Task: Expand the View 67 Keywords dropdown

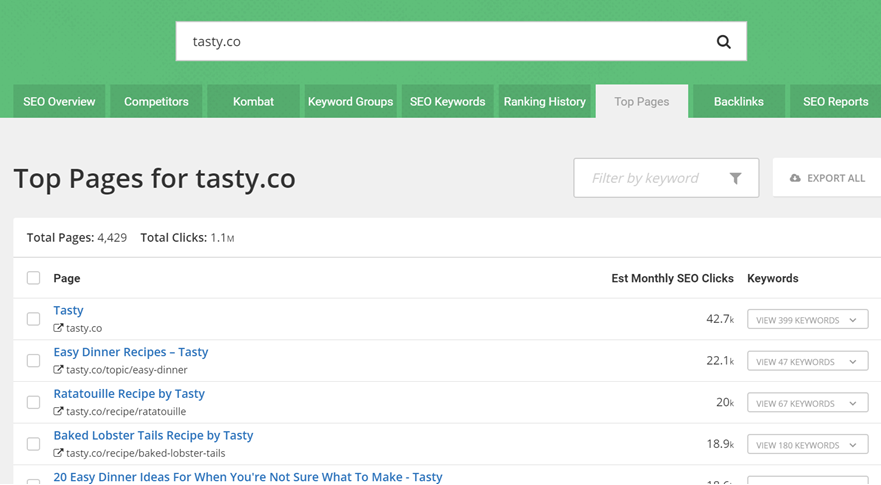Action: pyautogui.click(x=807, y=402)
